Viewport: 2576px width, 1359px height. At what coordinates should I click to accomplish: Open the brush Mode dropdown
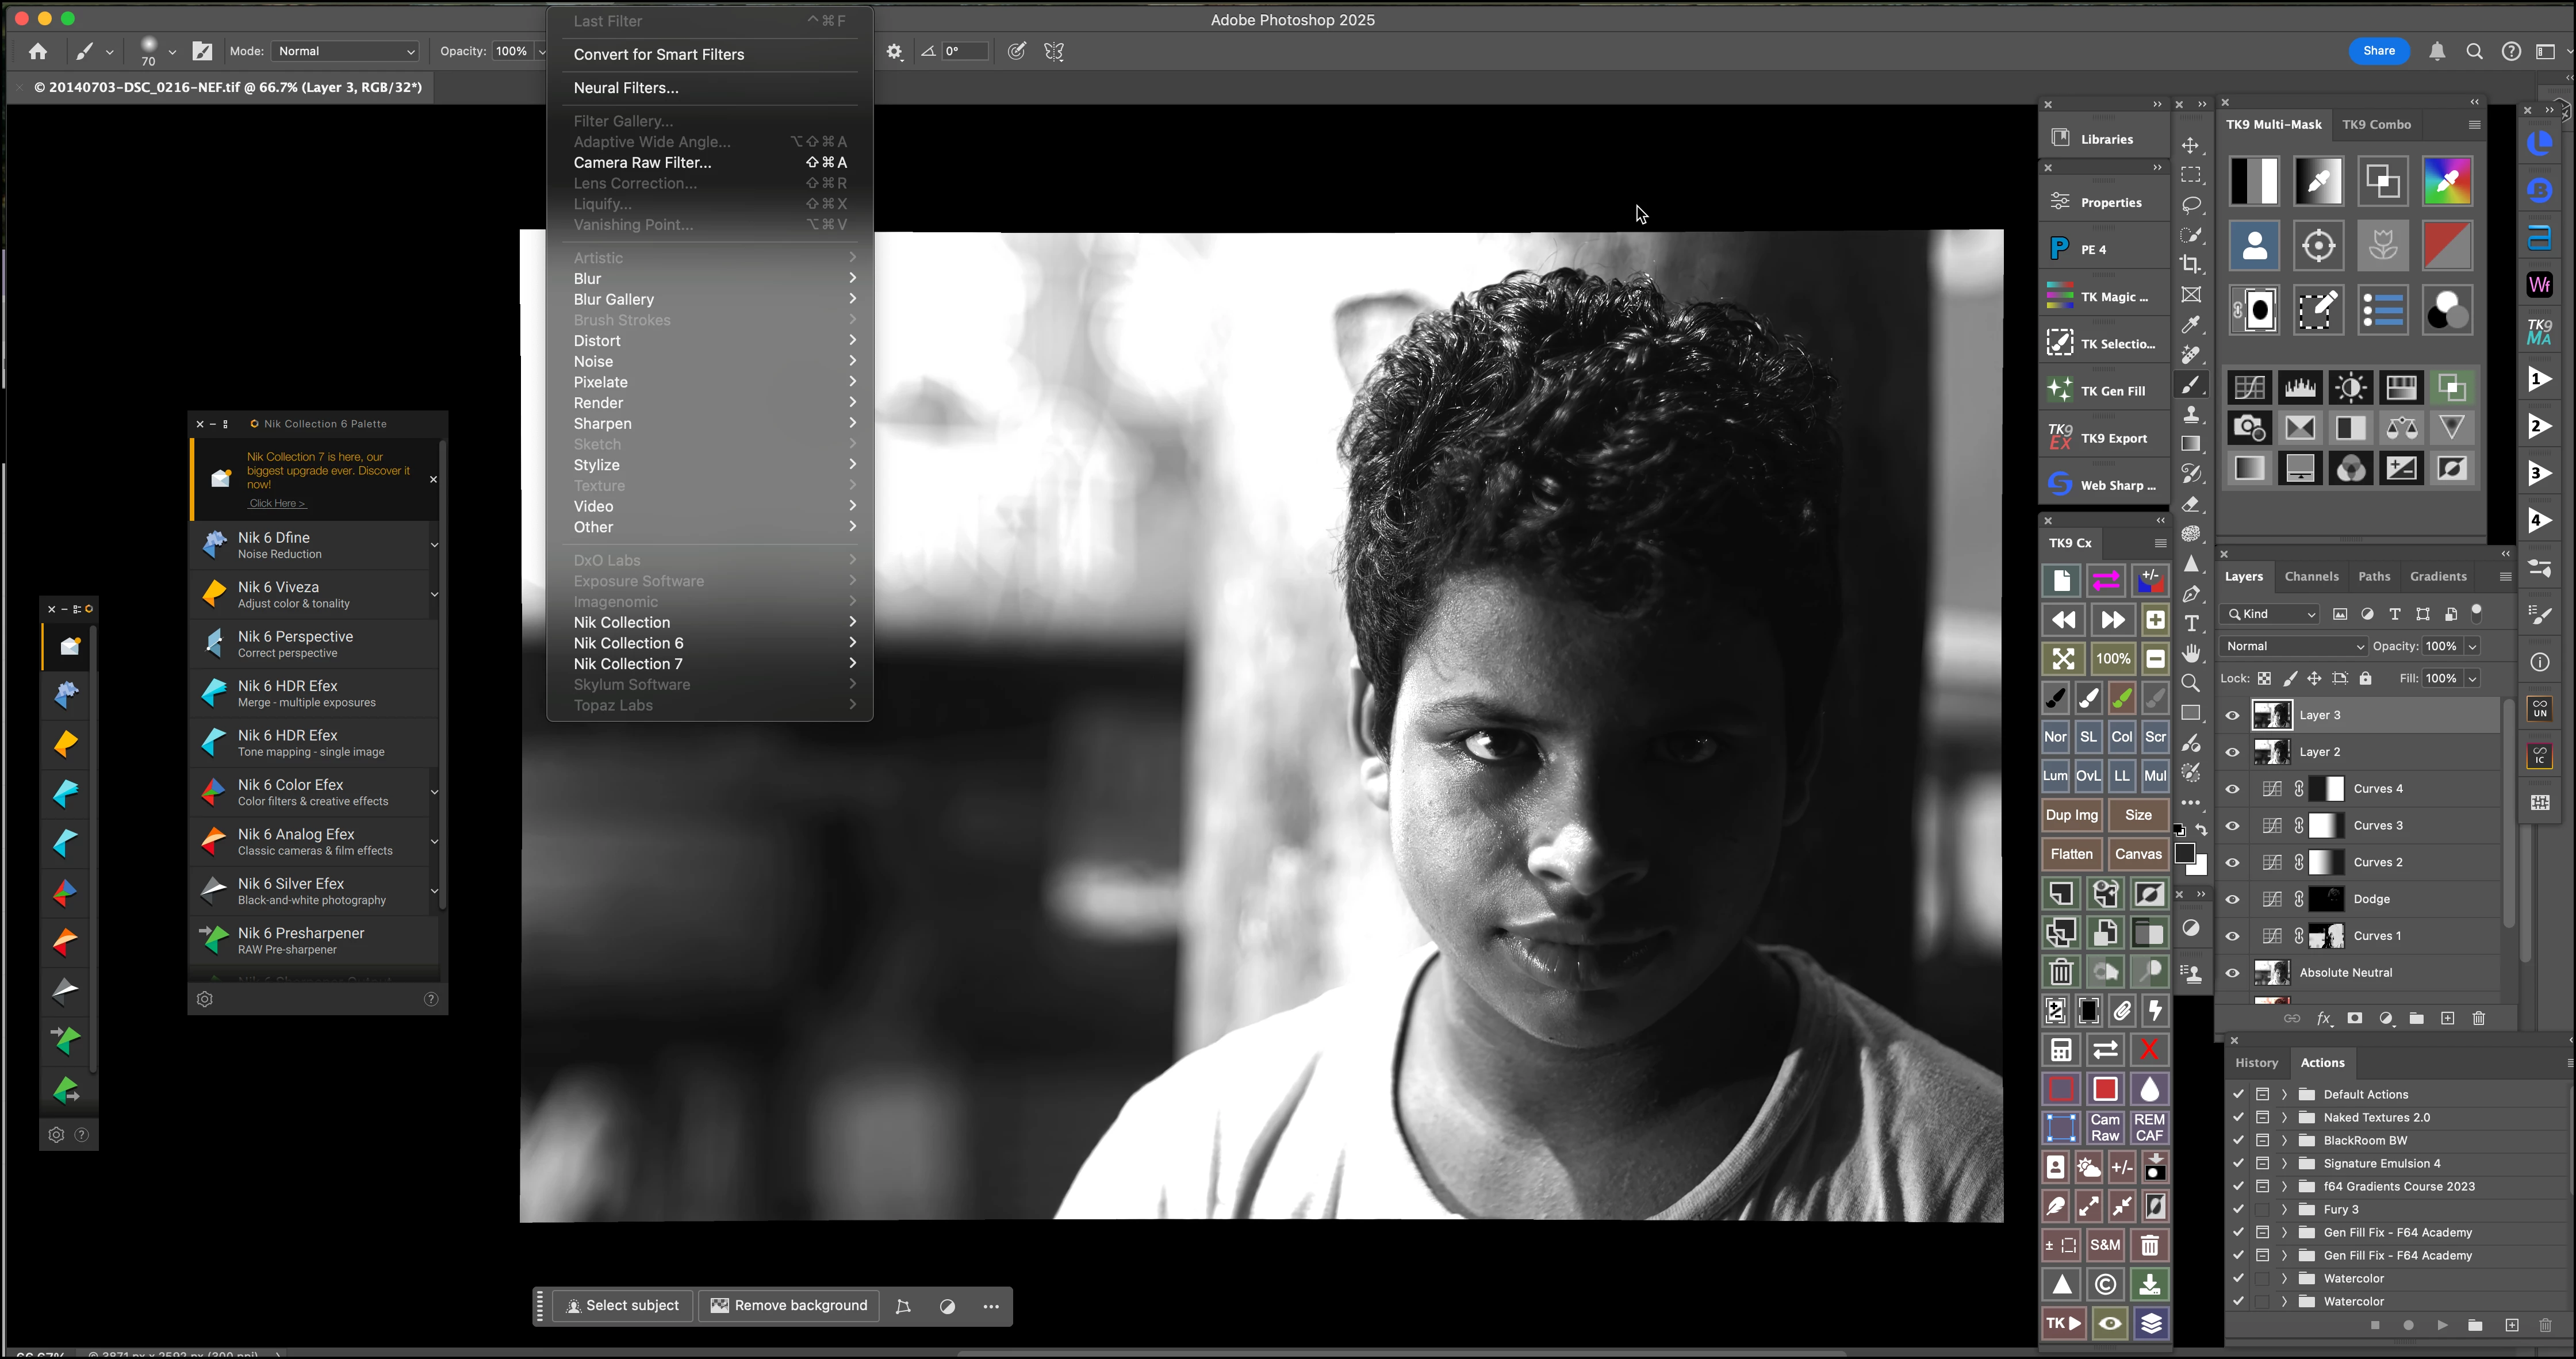[x=345, y=51]
